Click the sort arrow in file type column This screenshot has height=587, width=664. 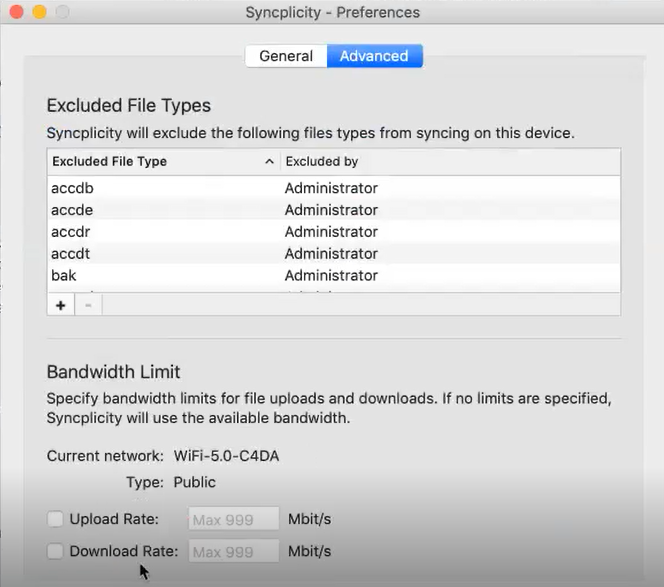(x=269, y=161)
